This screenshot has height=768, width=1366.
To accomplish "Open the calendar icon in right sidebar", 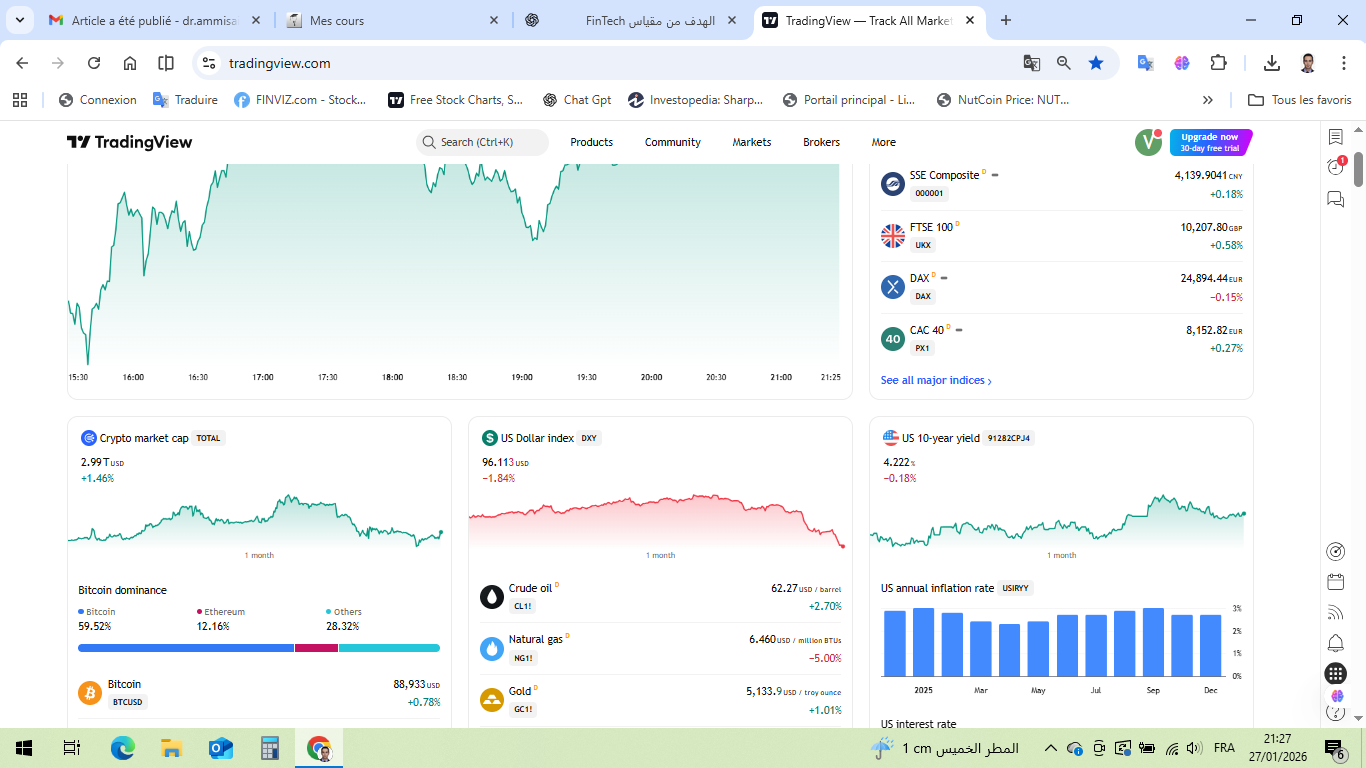I will (x=1335, y=582).
